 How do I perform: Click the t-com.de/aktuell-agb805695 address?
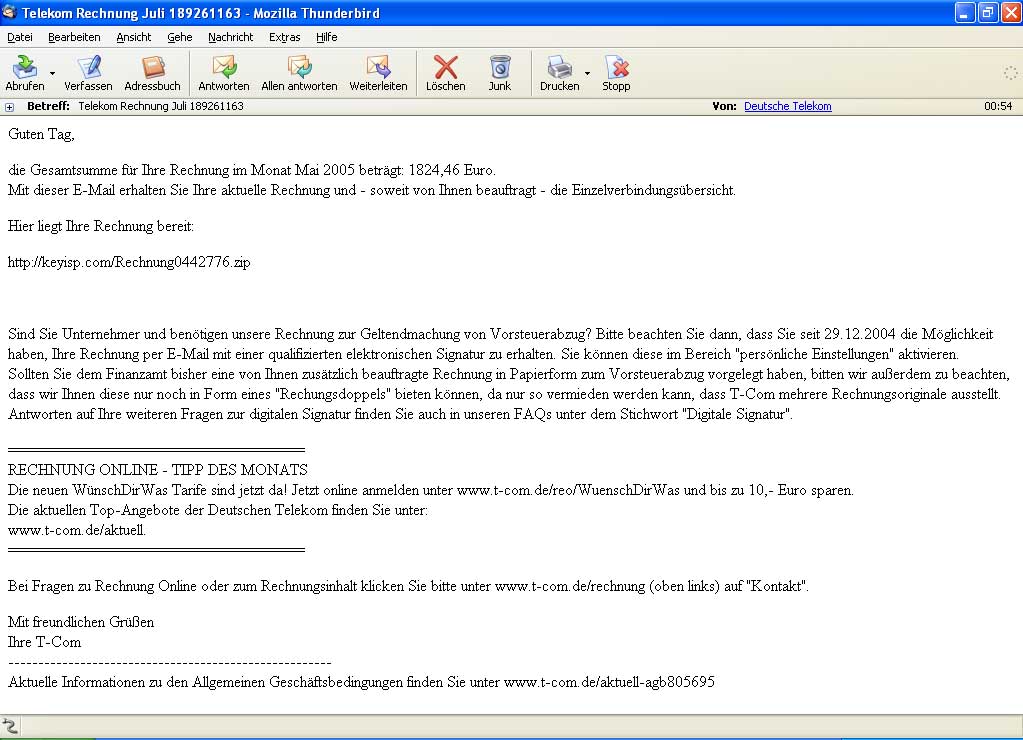(609, 683)
